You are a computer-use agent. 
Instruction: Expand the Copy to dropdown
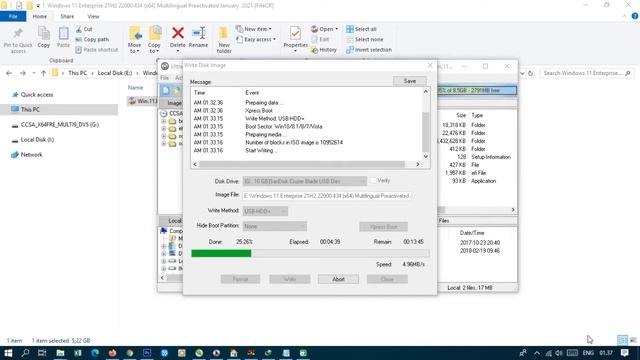(154, 48)
